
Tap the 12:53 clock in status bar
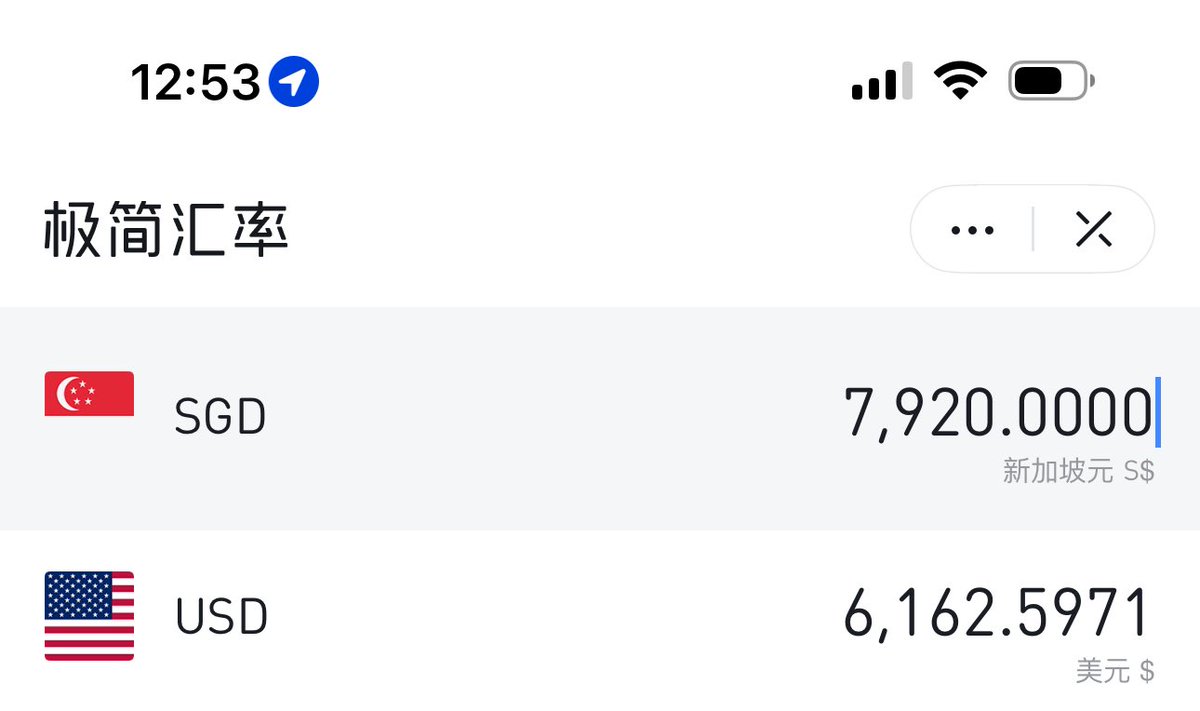195,81
